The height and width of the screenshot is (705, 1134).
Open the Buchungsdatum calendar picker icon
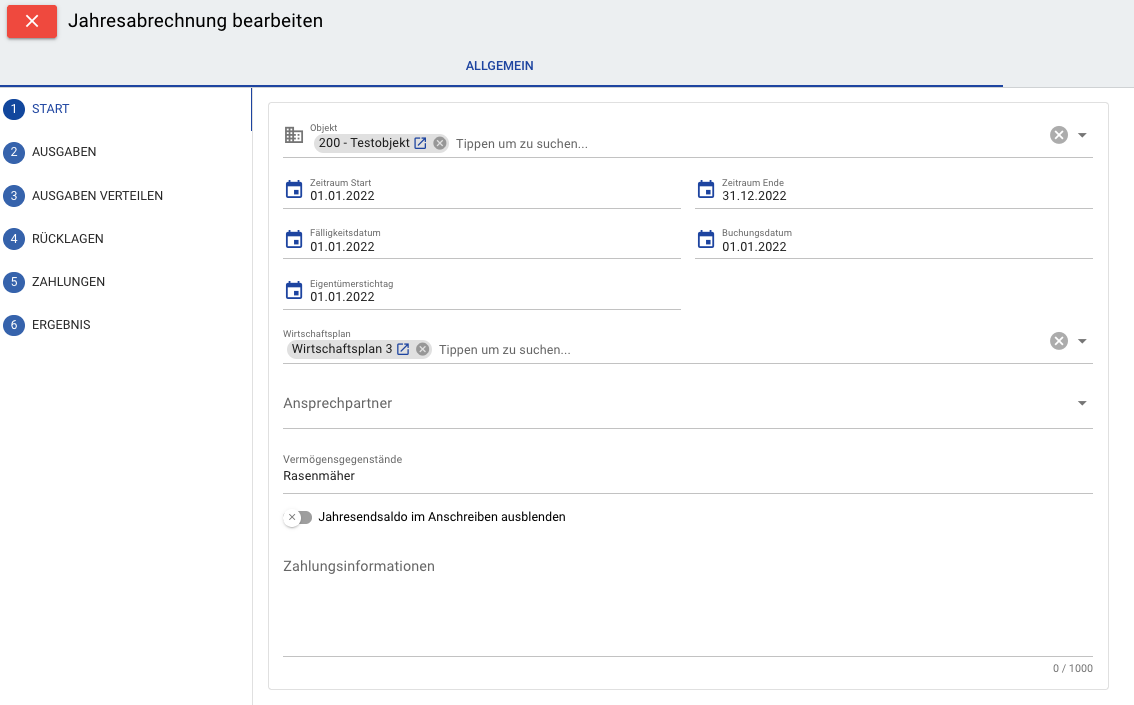pyautogui.click(x=706, y=240)
